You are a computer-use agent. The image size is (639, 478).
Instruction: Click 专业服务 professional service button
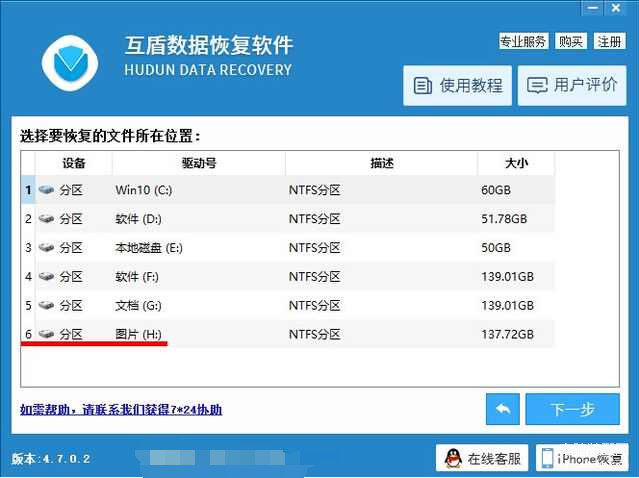(523, 41)
